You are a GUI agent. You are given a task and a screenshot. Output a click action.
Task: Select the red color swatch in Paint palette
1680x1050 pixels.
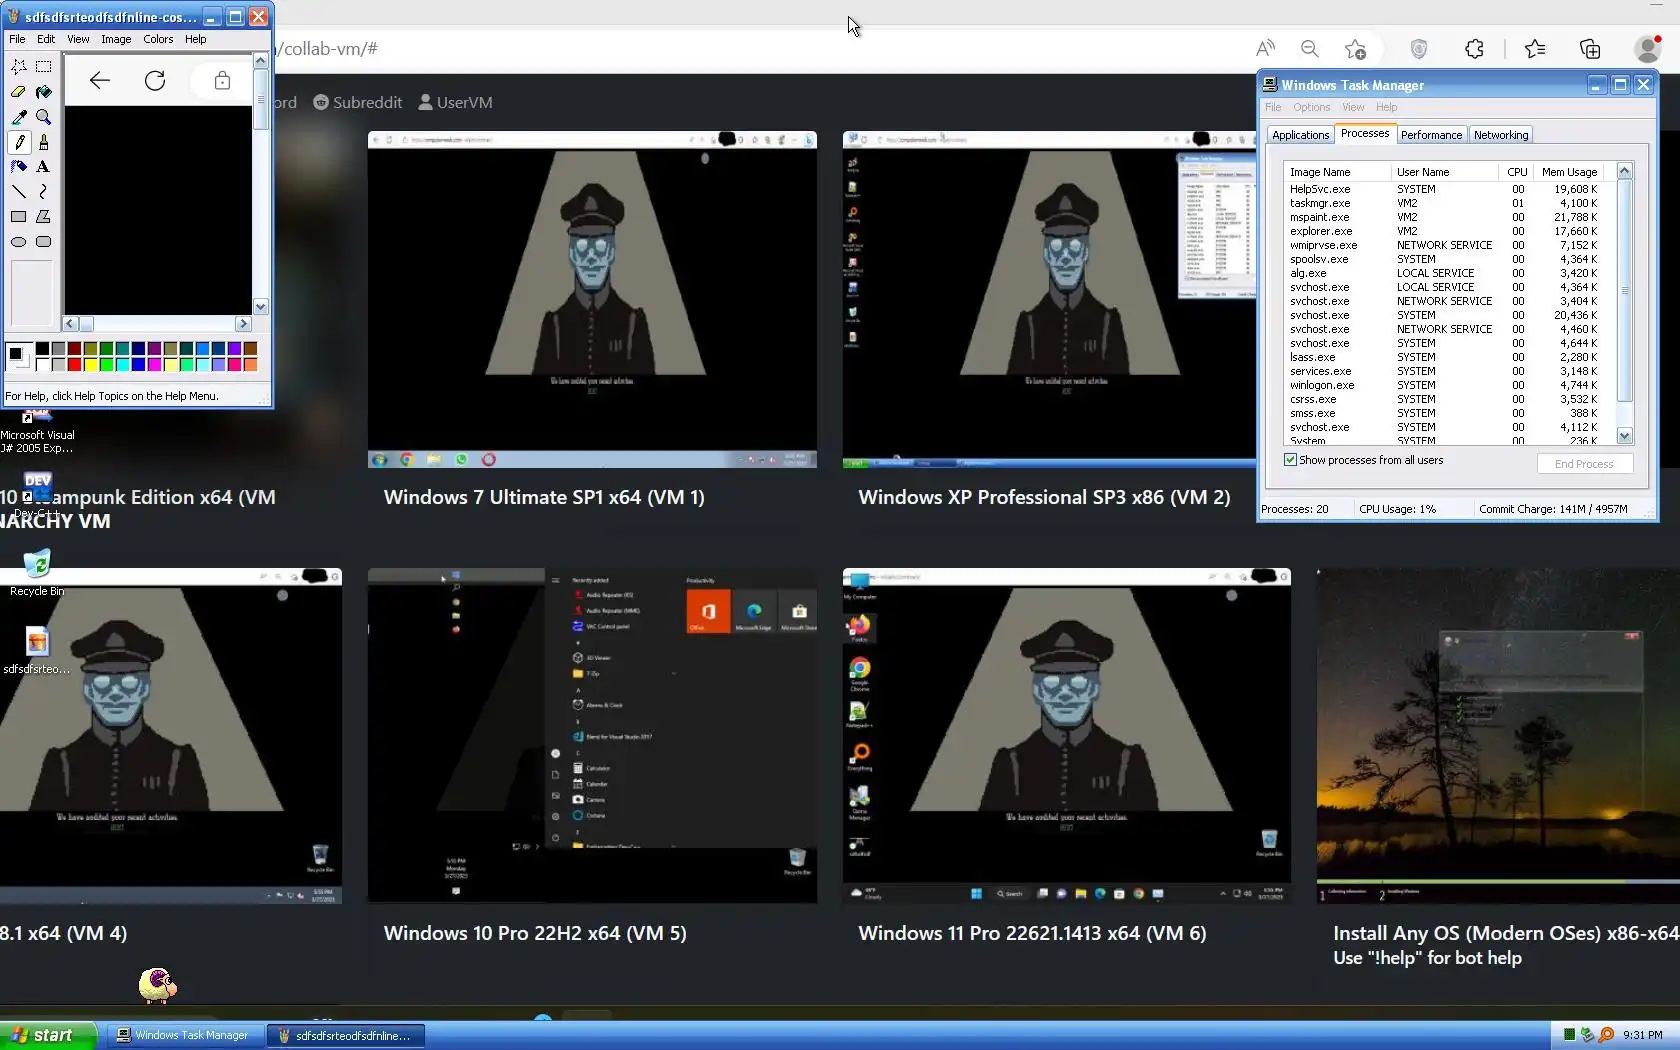point(74,364)
